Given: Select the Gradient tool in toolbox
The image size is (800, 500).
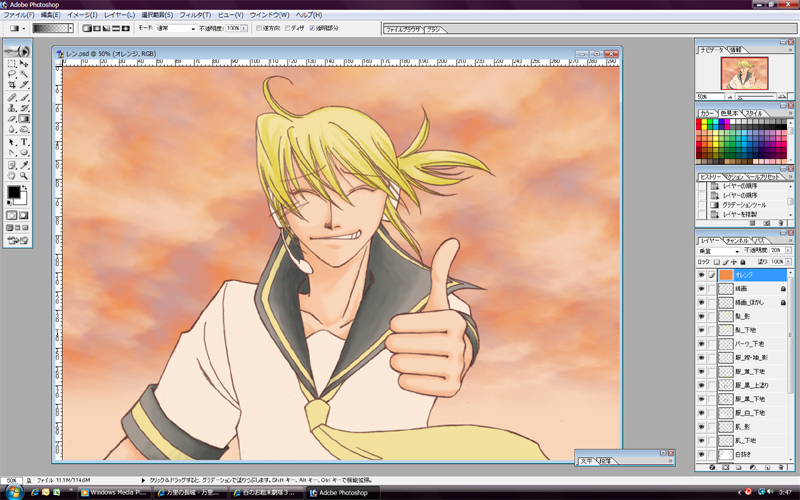Looking at the screenshot, I should [24, 118].
